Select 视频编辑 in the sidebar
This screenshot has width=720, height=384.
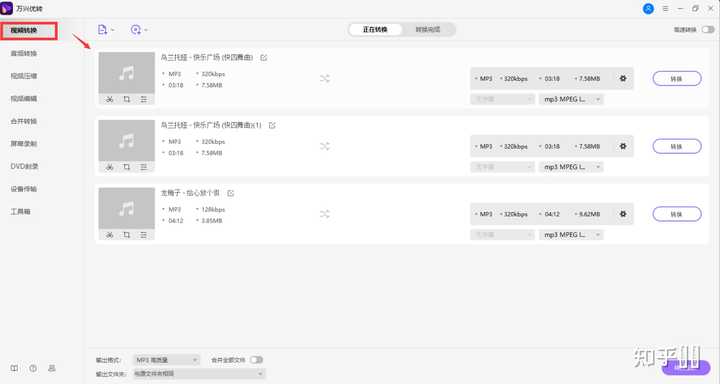click(x=24, y=98)
